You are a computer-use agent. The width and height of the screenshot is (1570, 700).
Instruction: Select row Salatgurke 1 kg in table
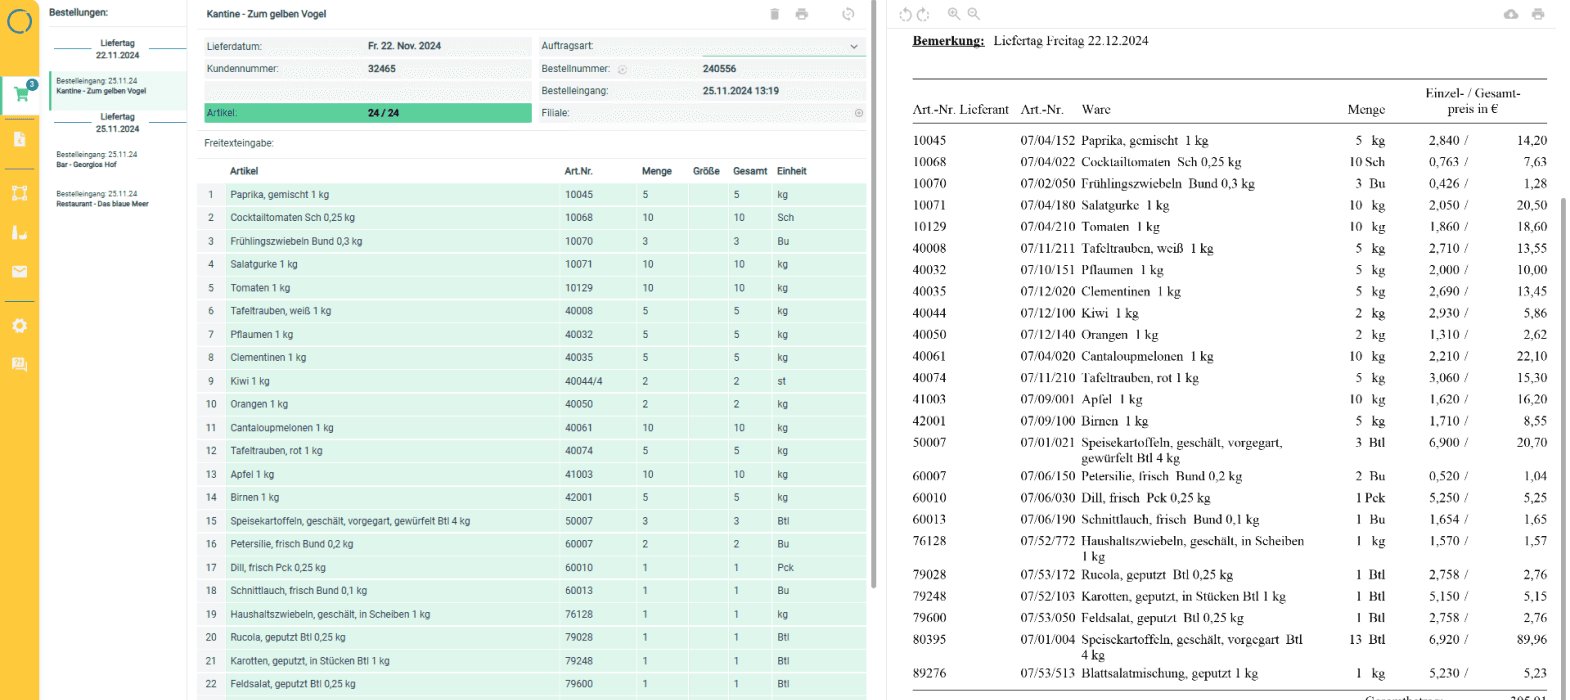[x=531, y=265]
